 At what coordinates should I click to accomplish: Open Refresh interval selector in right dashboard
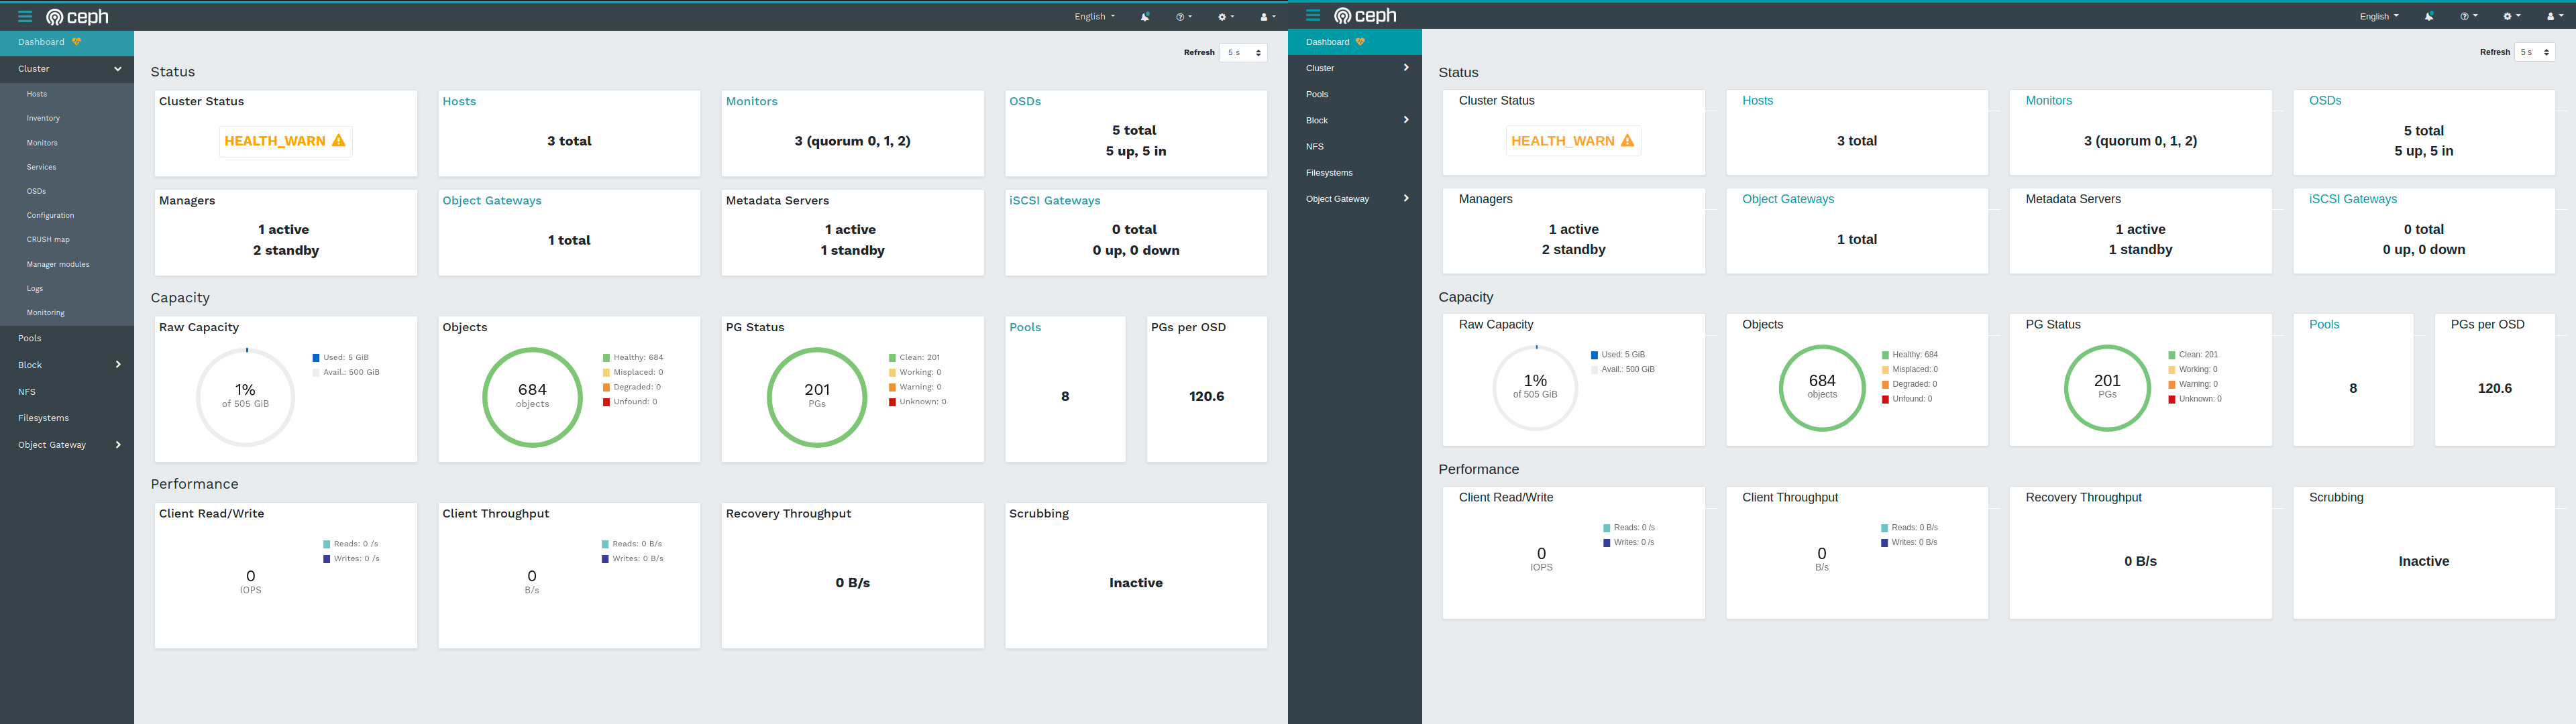2535,52
